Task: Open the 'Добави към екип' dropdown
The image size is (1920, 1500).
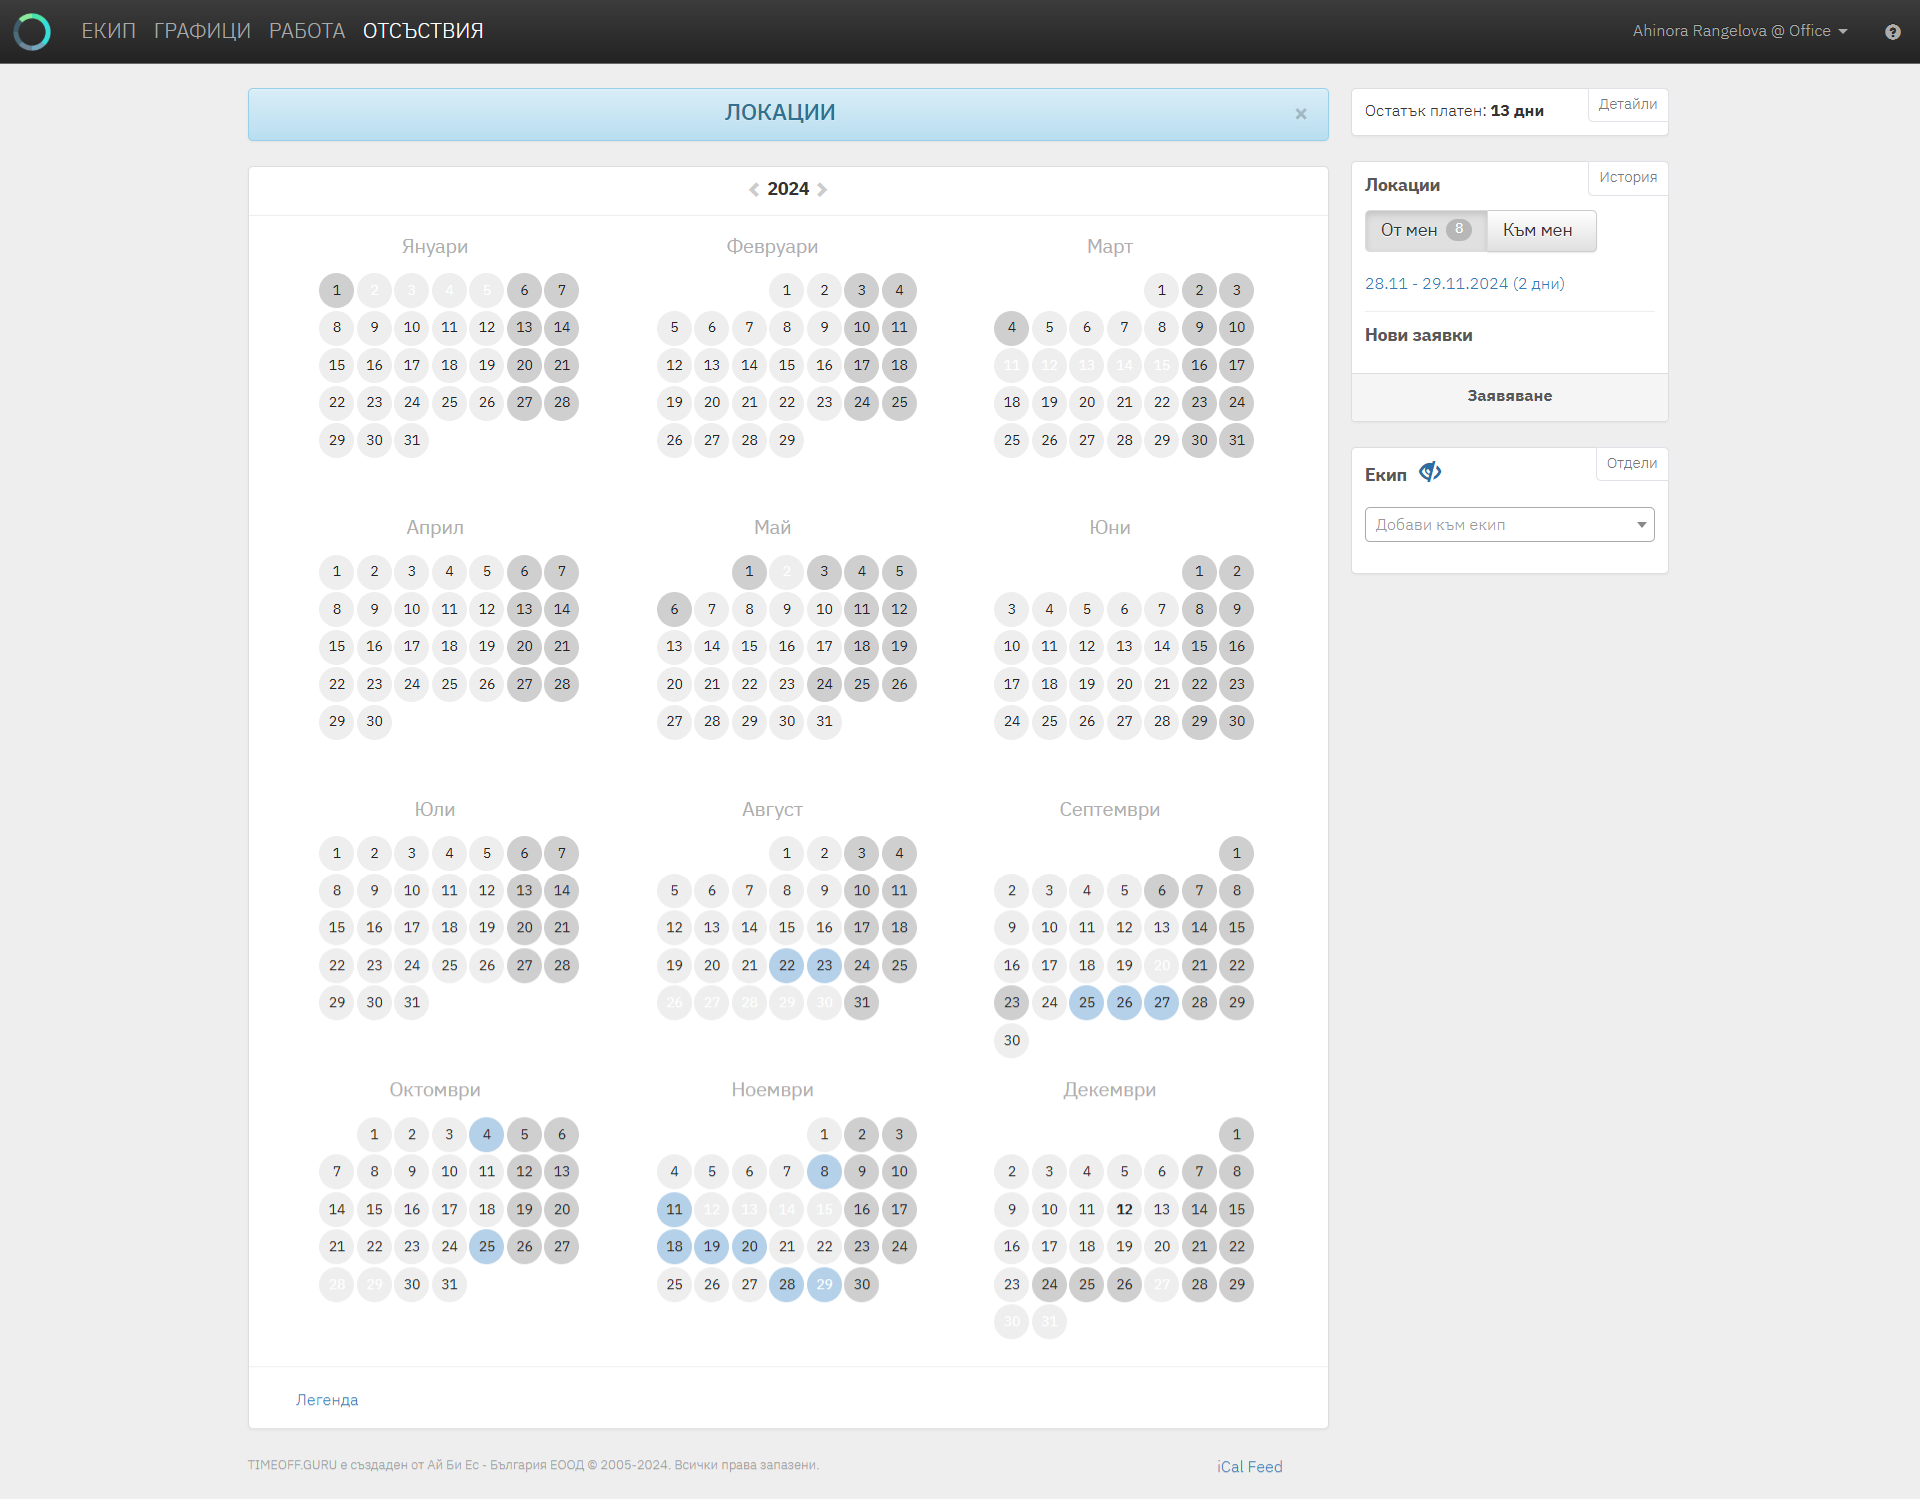Action: 1509,525
